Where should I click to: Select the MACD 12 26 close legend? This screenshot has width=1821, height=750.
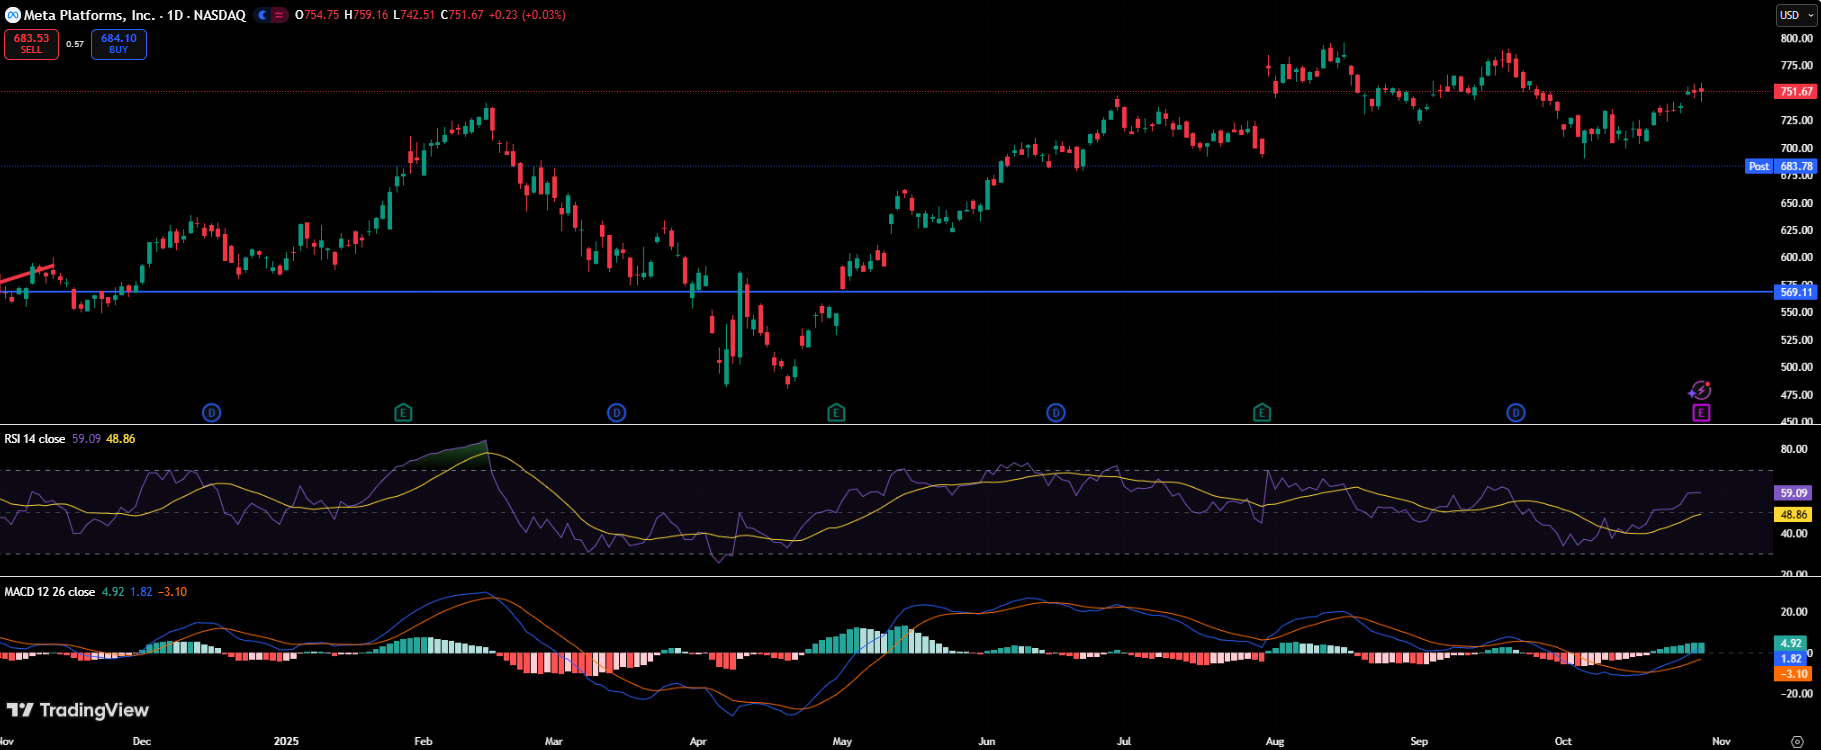50,592
